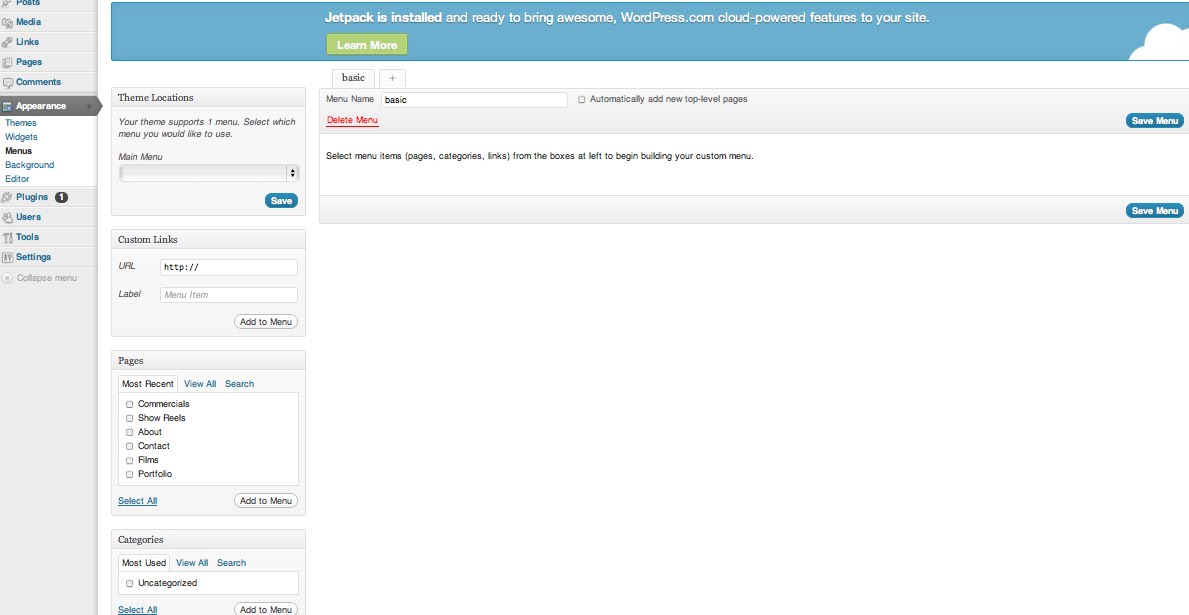This screenshot has width=1189, height=615.
Task: Open Themes submenu item
Action: [20, 123]
